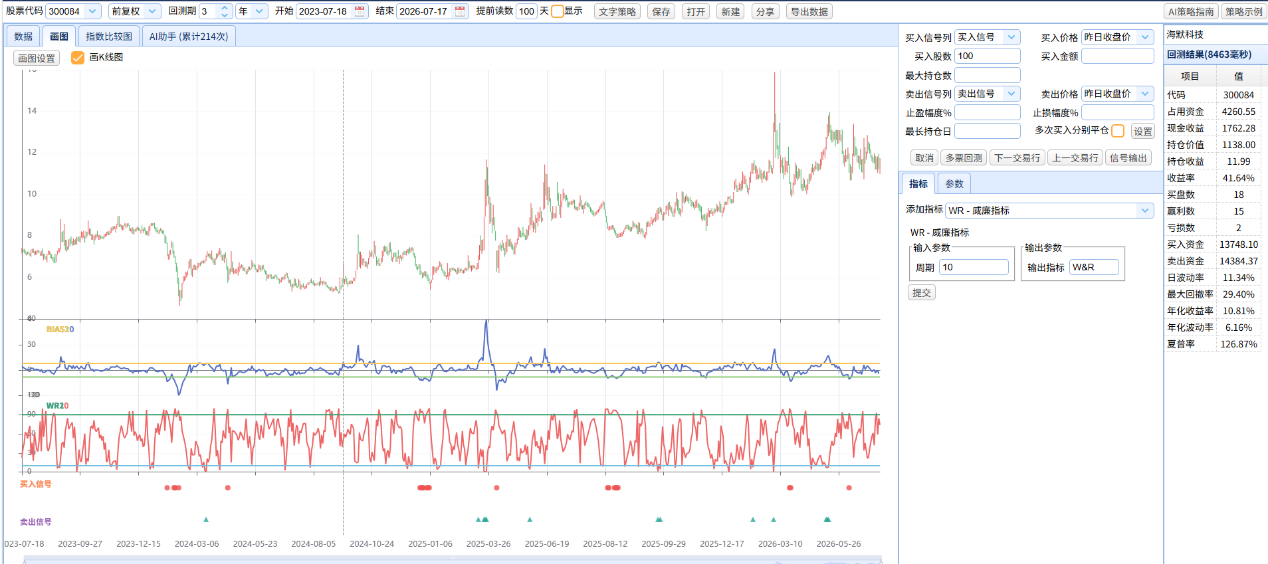1268x564 pixels.
Task: Open the 添加指标 WR indicator dropdown arrow
Action: (1145, 211)
